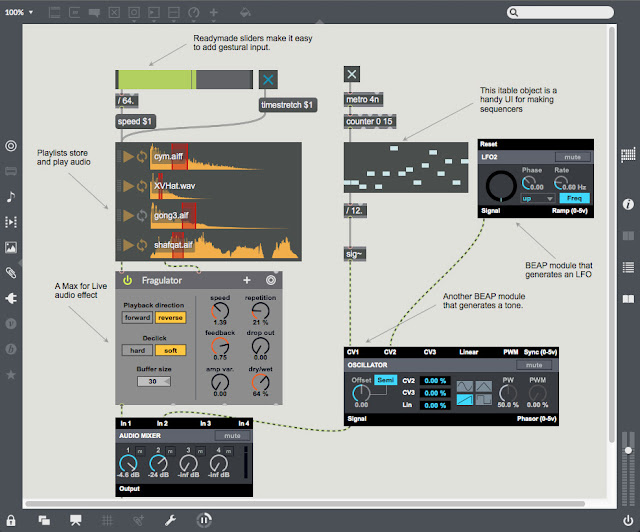Image resolution: width=640 pixels, height=532 pixels.
Task: Toggle the X above metro 4n
Action: 351,74
